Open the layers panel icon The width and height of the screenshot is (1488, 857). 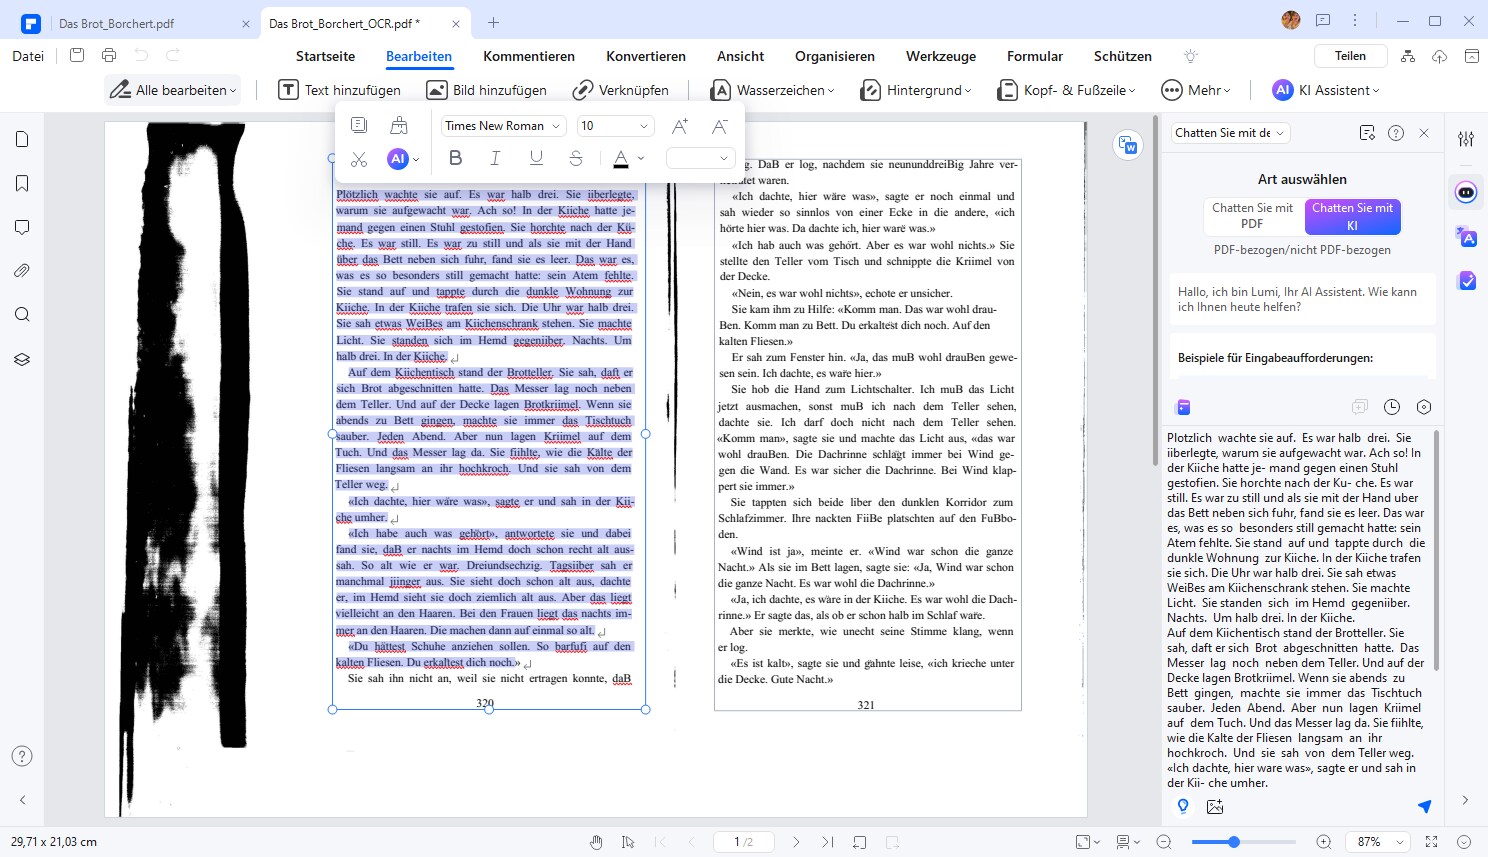(x=22, y=359)
